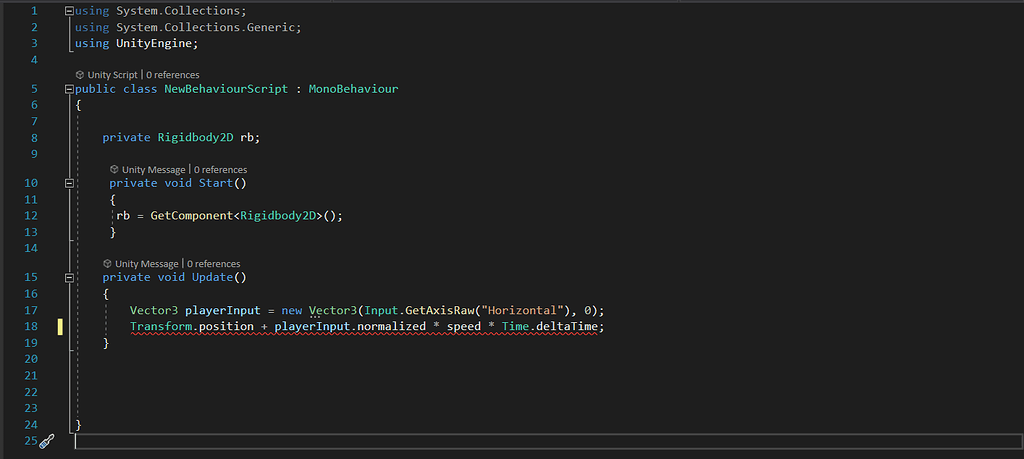Open '0 references' above the class declaration
Image resolution: width=1024 pixels, height=459 pixels.
[x=172, y=75]
